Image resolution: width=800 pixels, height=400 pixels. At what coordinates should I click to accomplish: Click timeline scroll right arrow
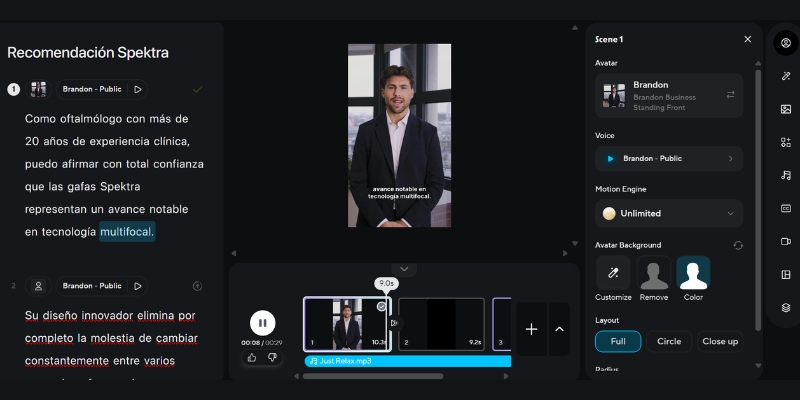coord(506,377)
